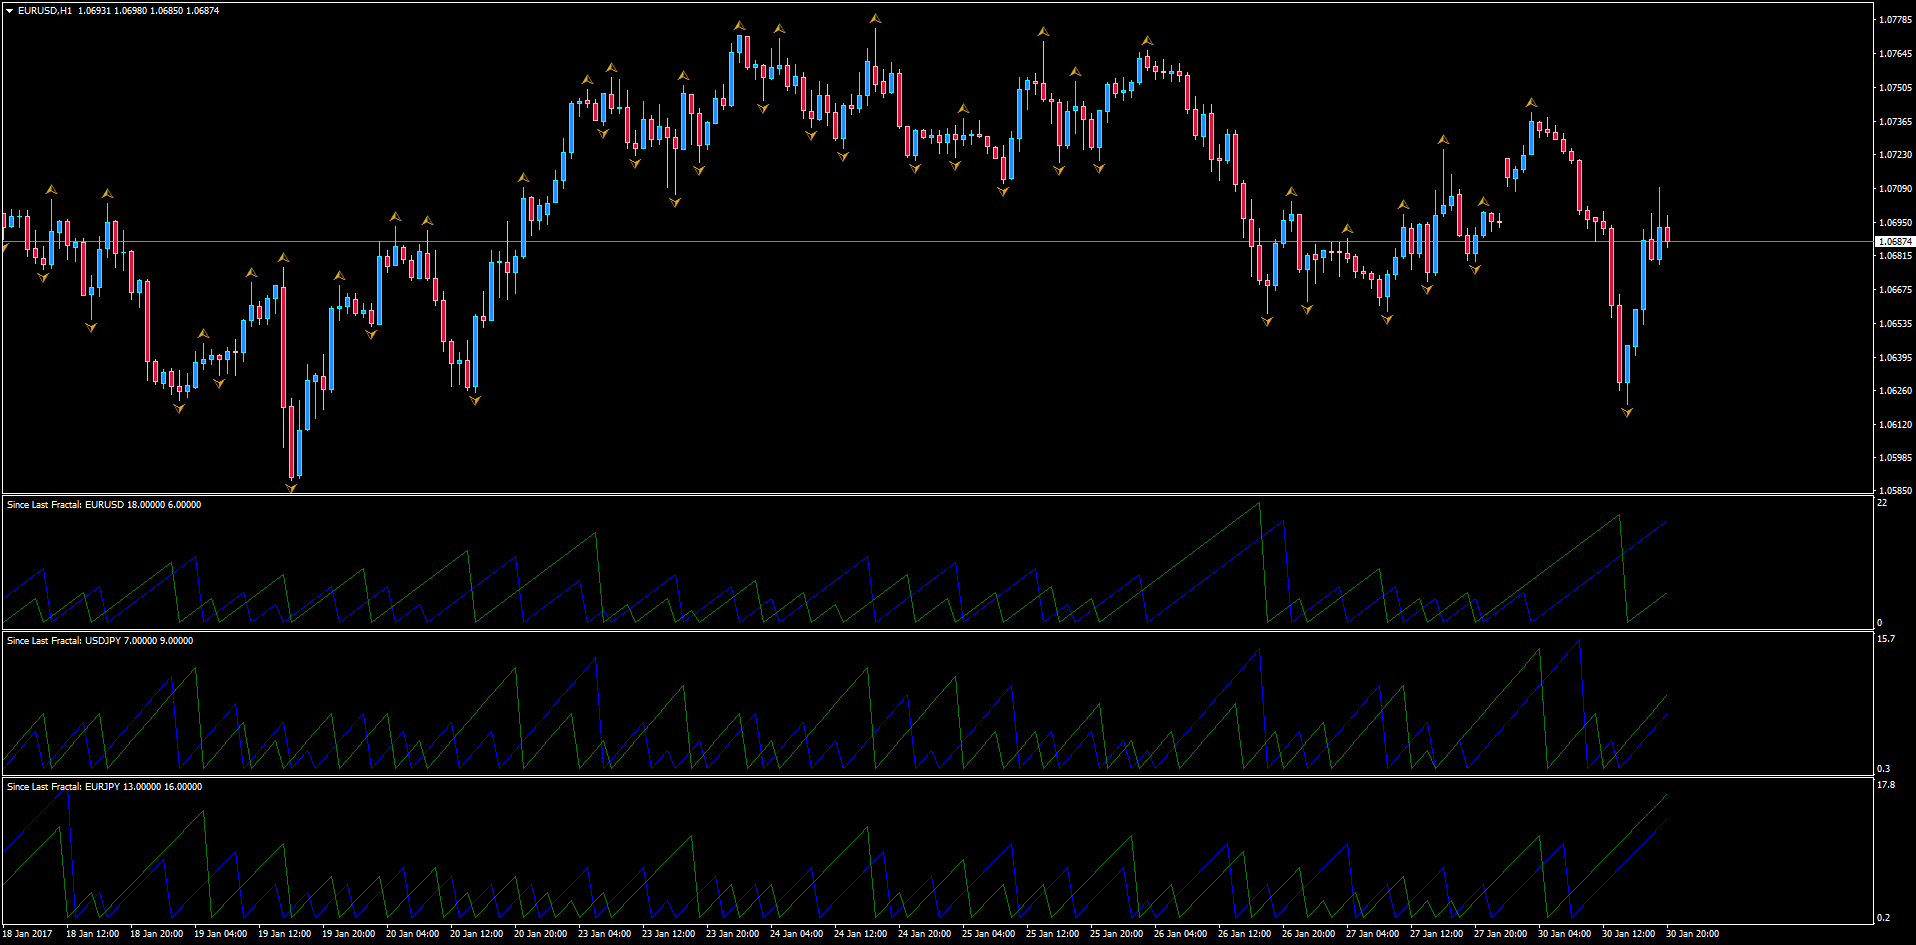
Task: Click the '30 Jan 12:00' time axis label
Action: (1629, 934)
